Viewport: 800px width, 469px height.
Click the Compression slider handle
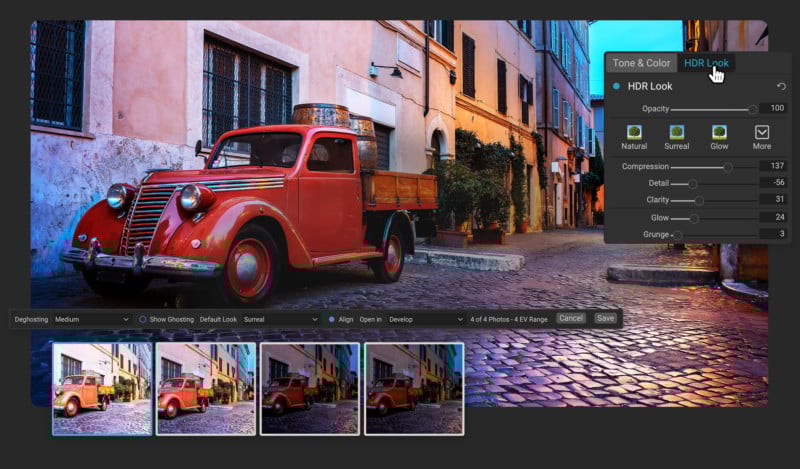pos(728,167)
